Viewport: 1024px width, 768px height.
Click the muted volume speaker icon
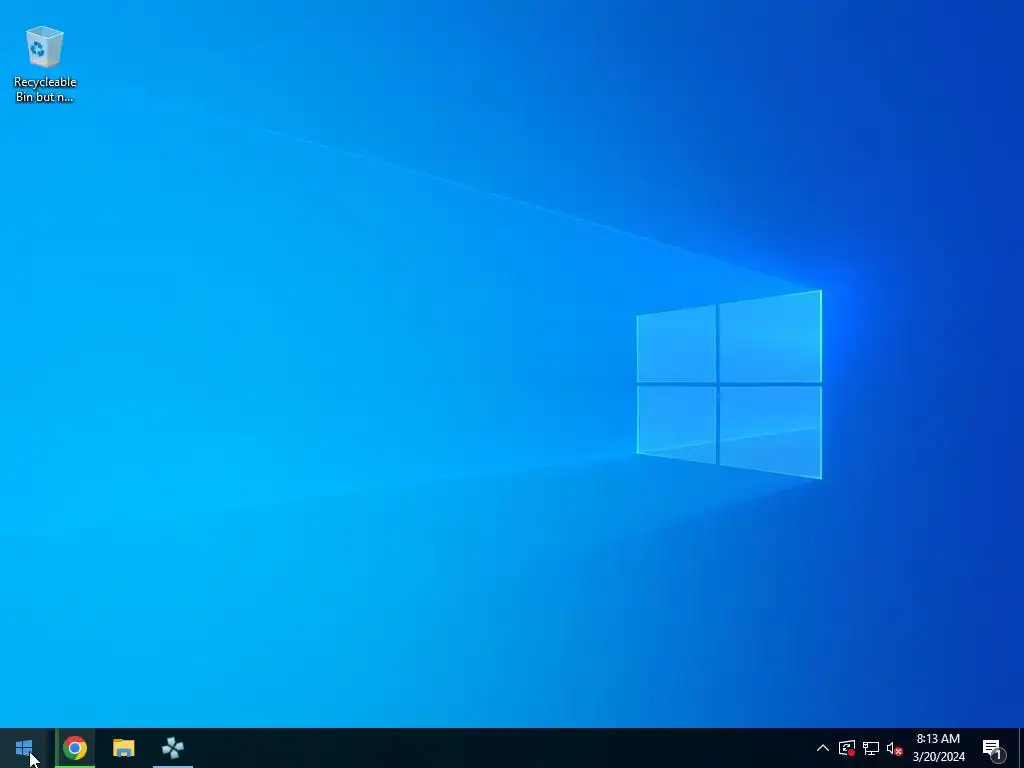[x=894, y=748]
